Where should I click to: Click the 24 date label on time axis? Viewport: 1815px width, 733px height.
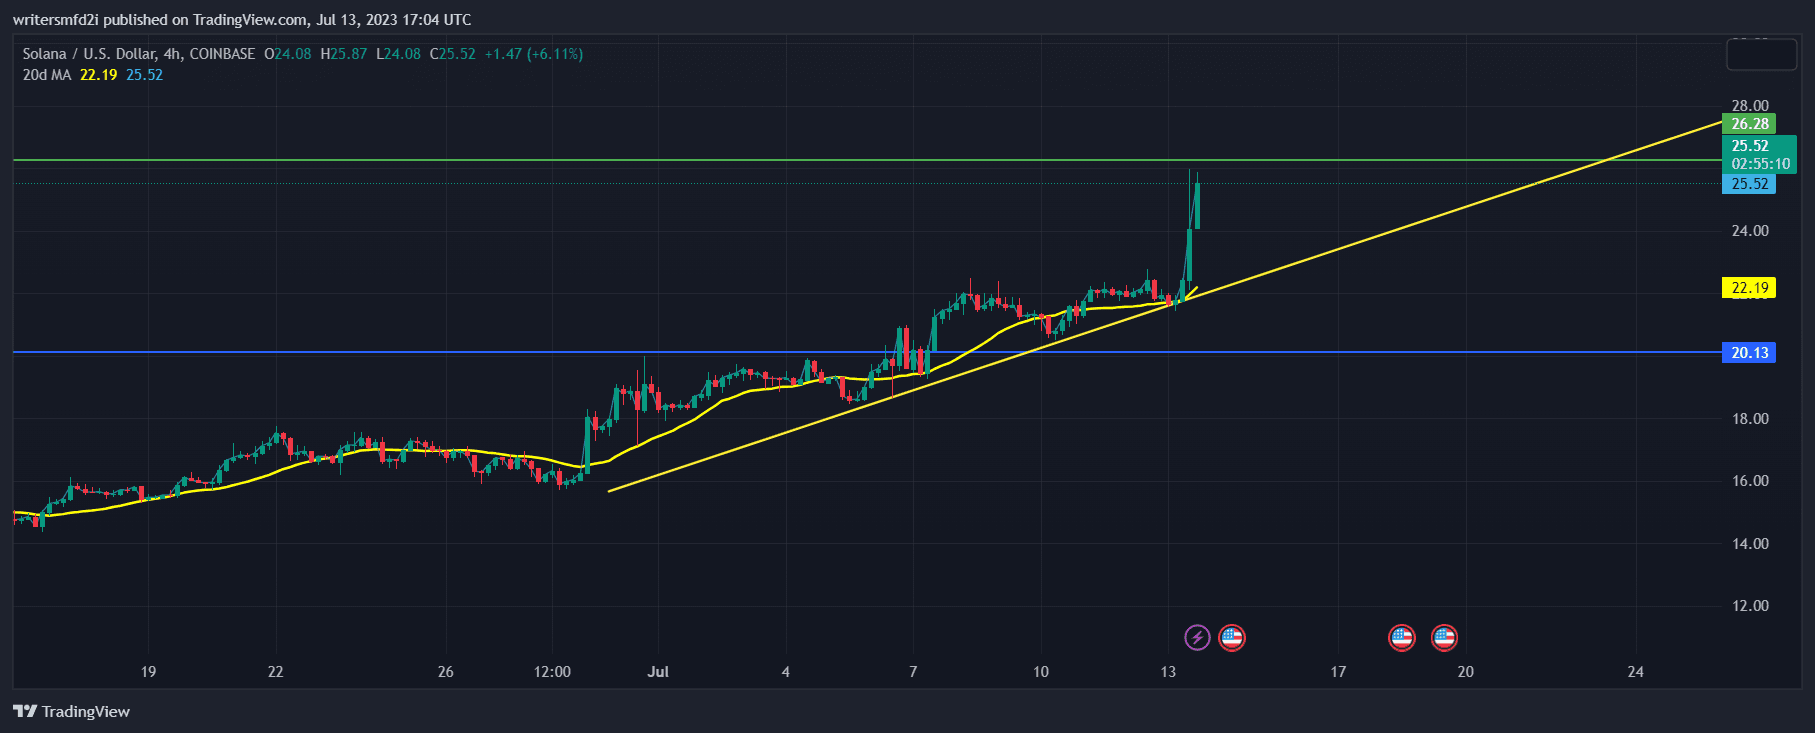(x=1635, y=672)
